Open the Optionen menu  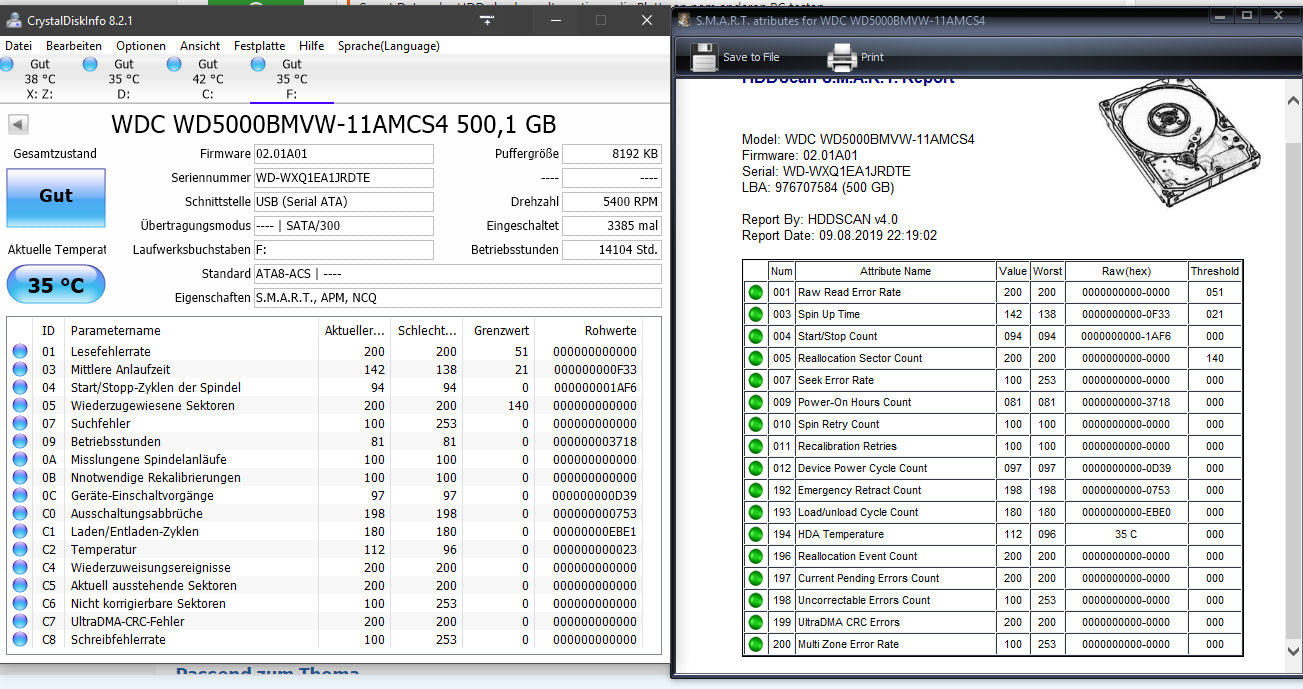(141, 46)
